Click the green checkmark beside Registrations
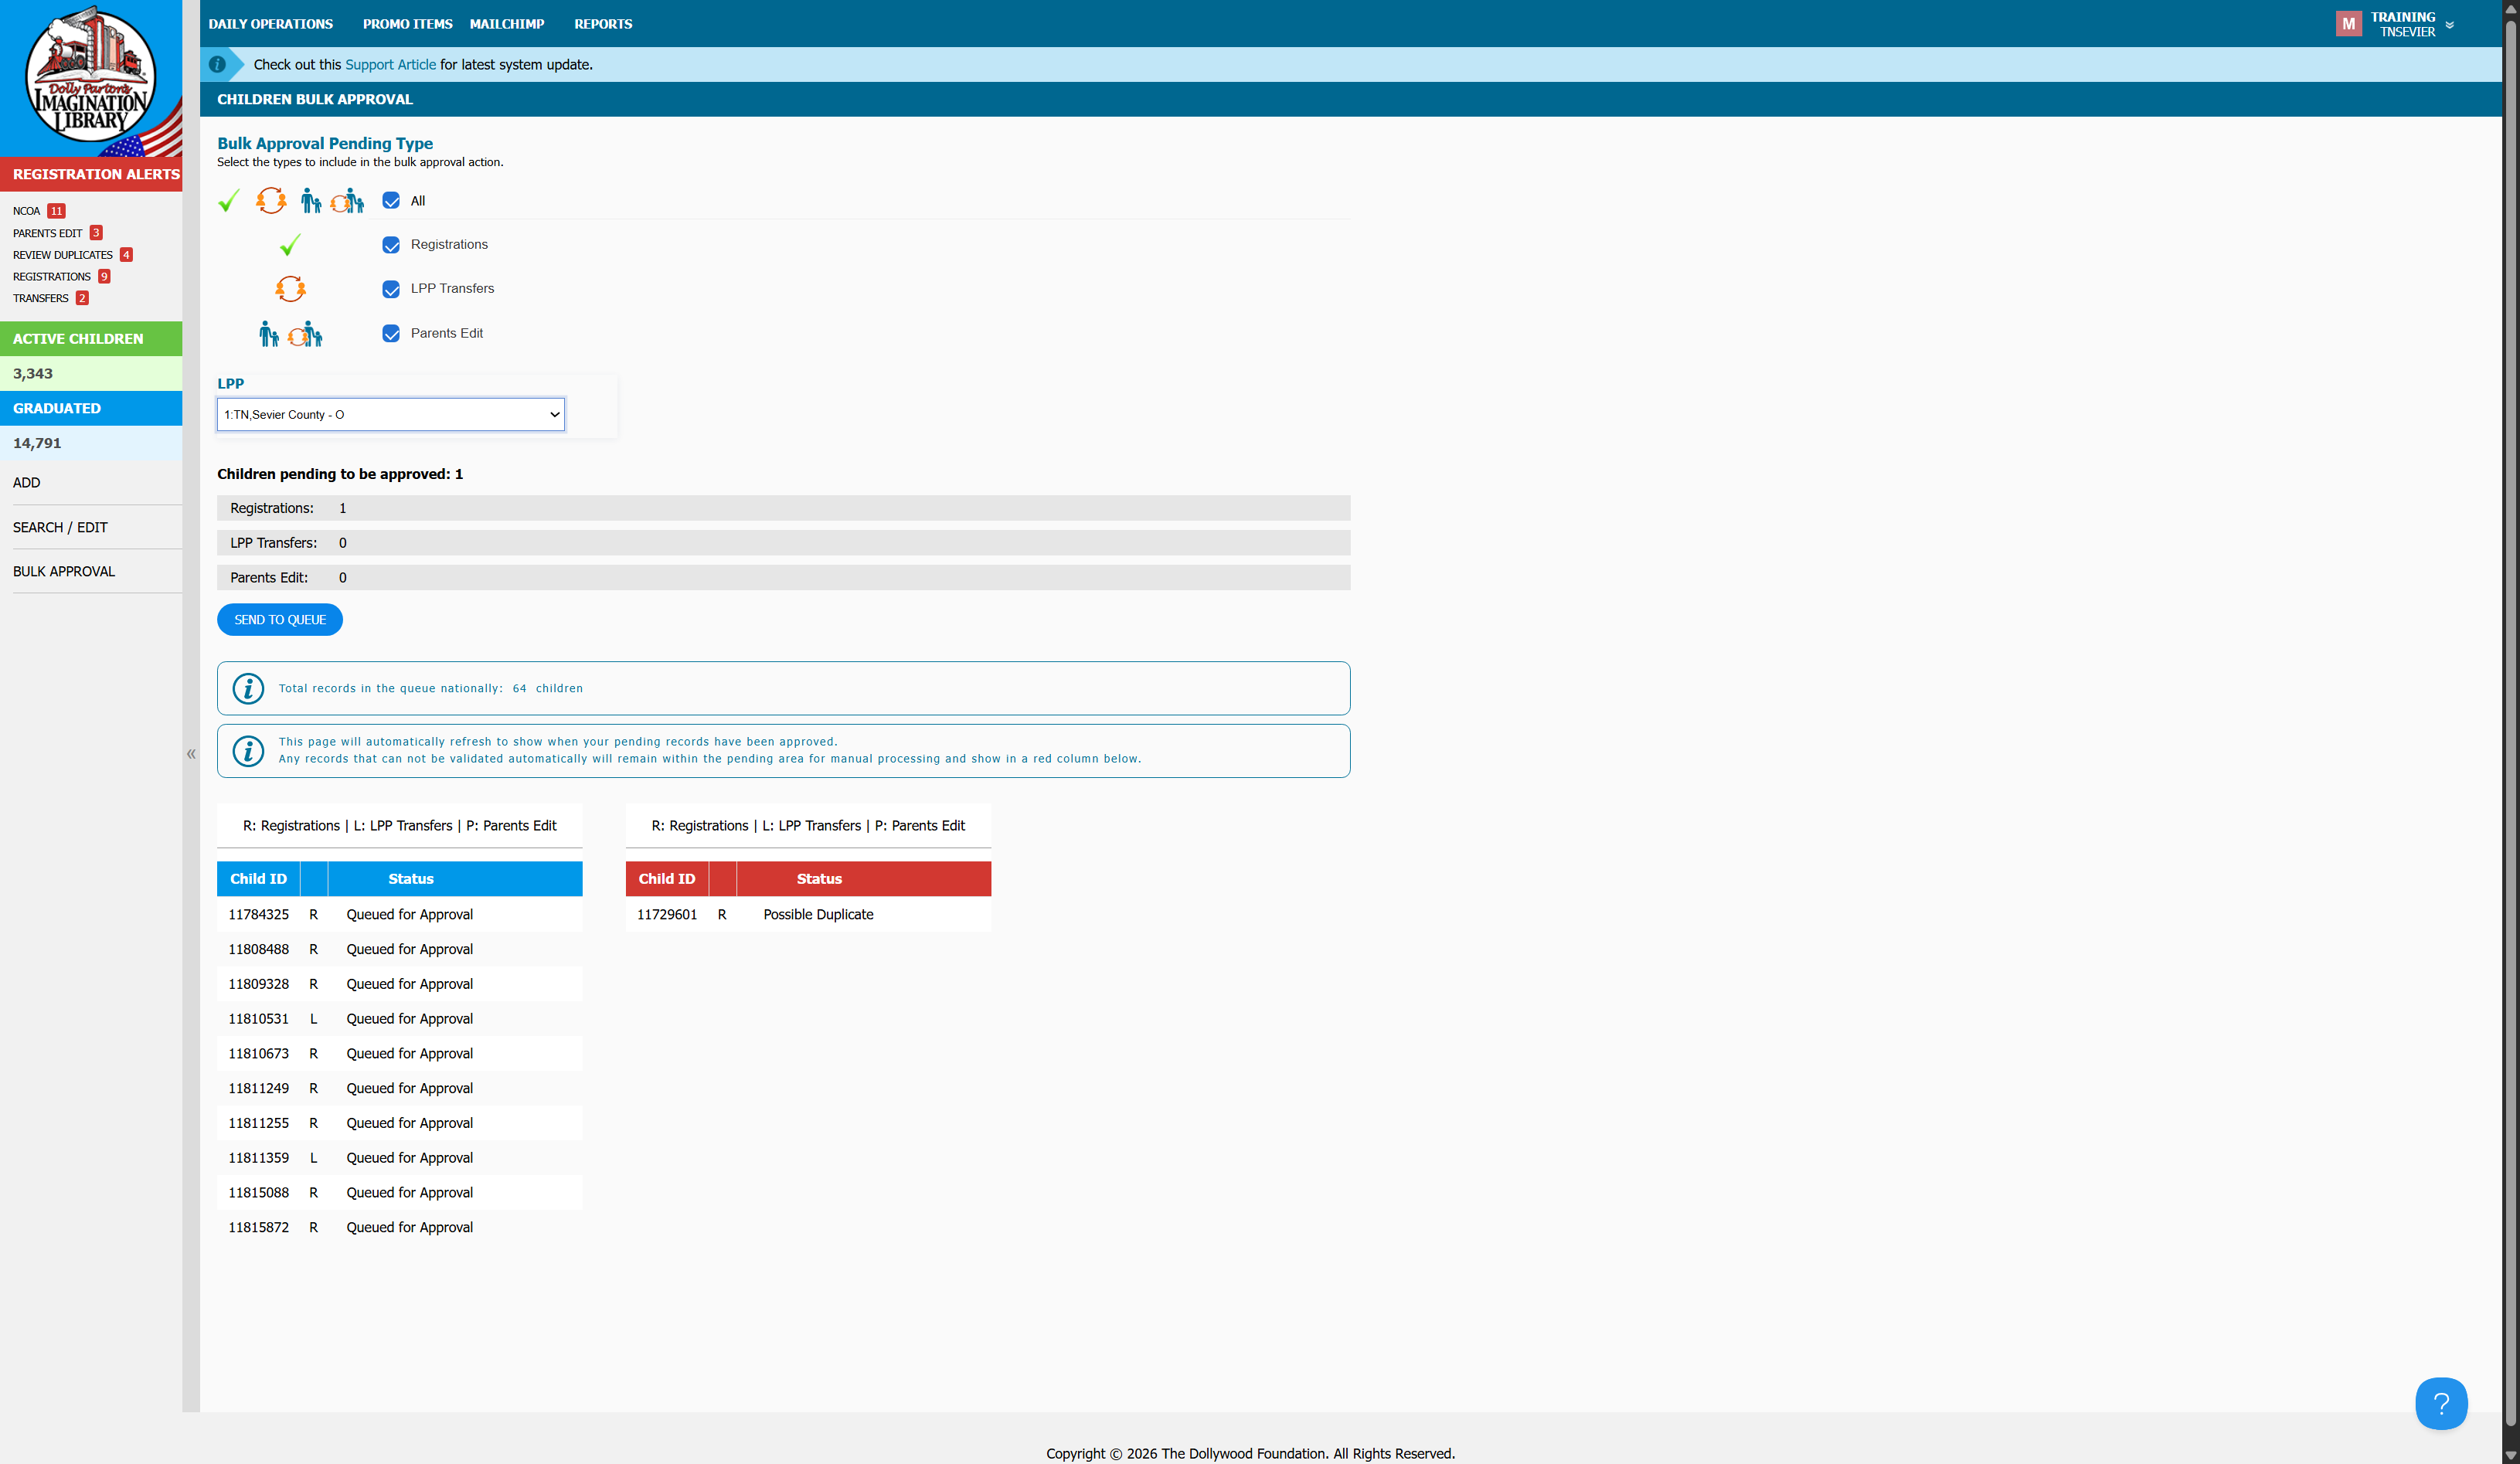This screenshot has width=2520, height=1464. 290,245
